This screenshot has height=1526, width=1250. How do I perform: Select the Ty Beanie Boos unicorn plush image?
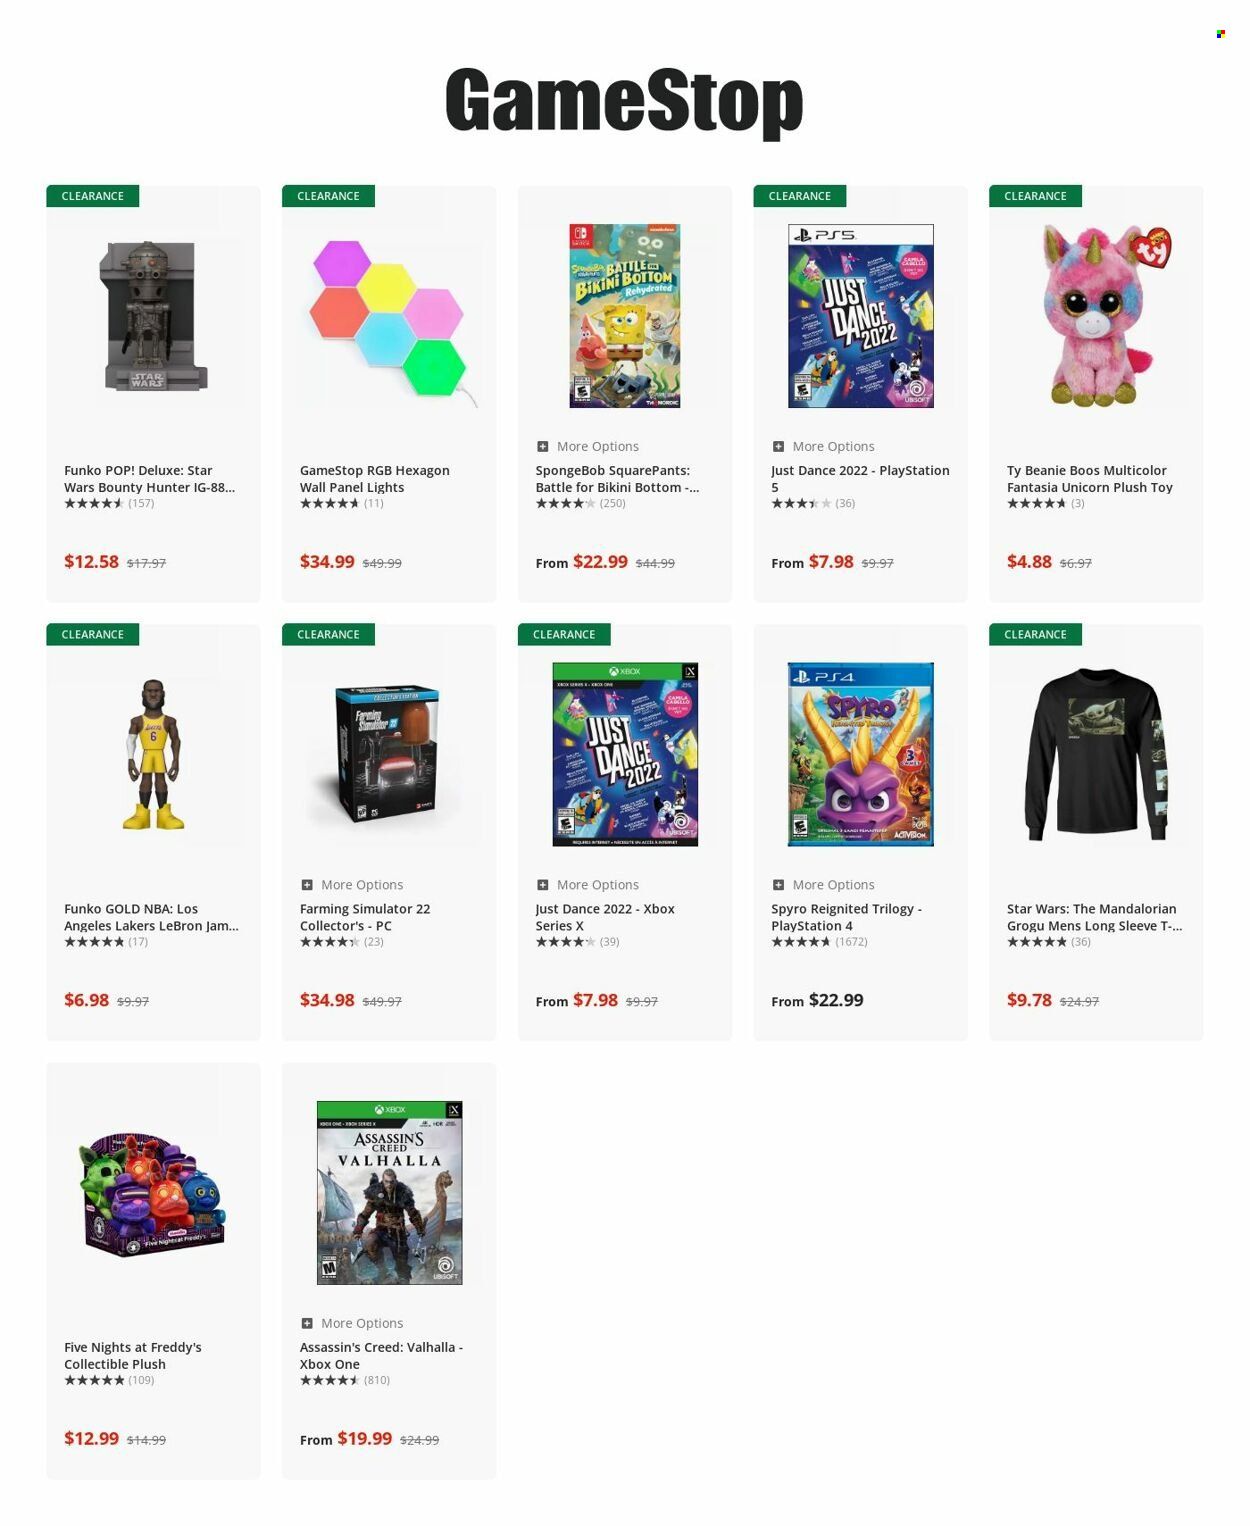click(x=1097, y=315)
